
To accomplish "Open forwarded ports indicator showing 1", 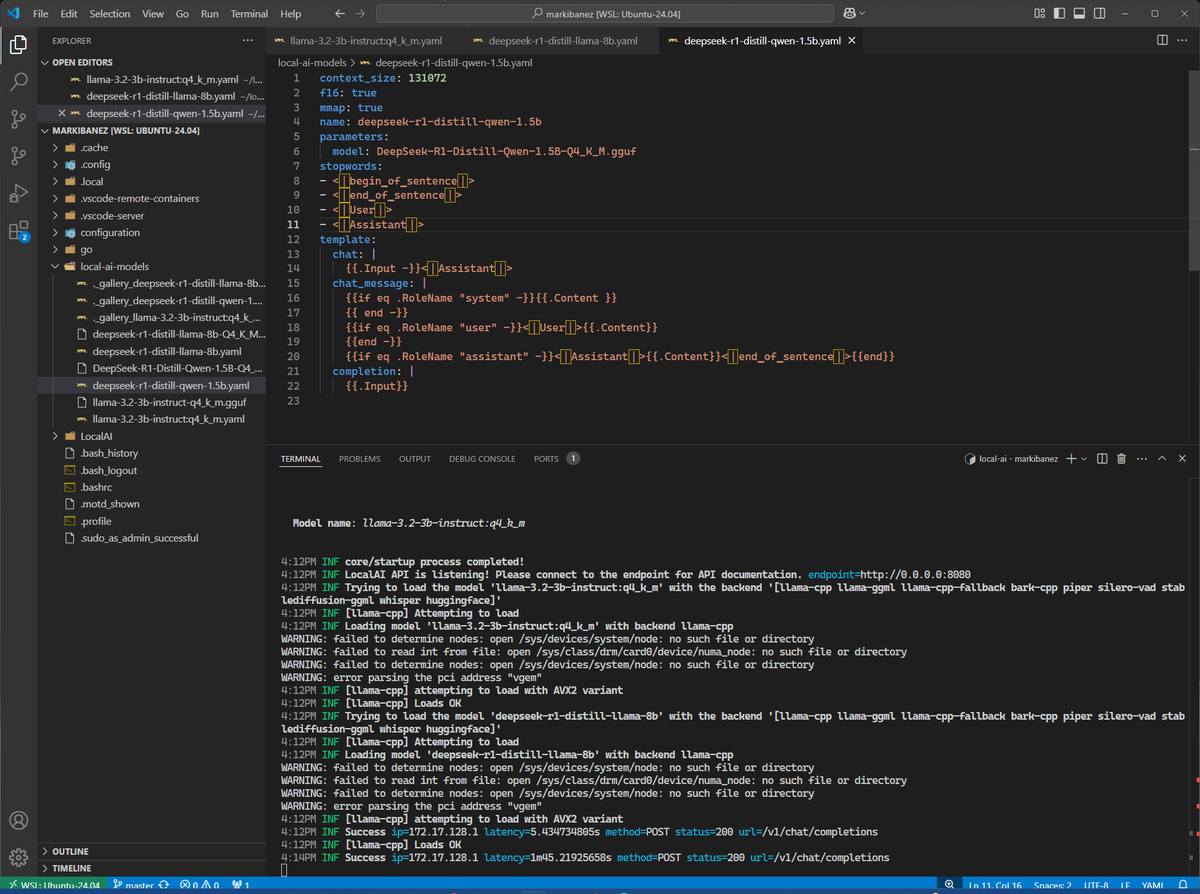I will 240,885.
